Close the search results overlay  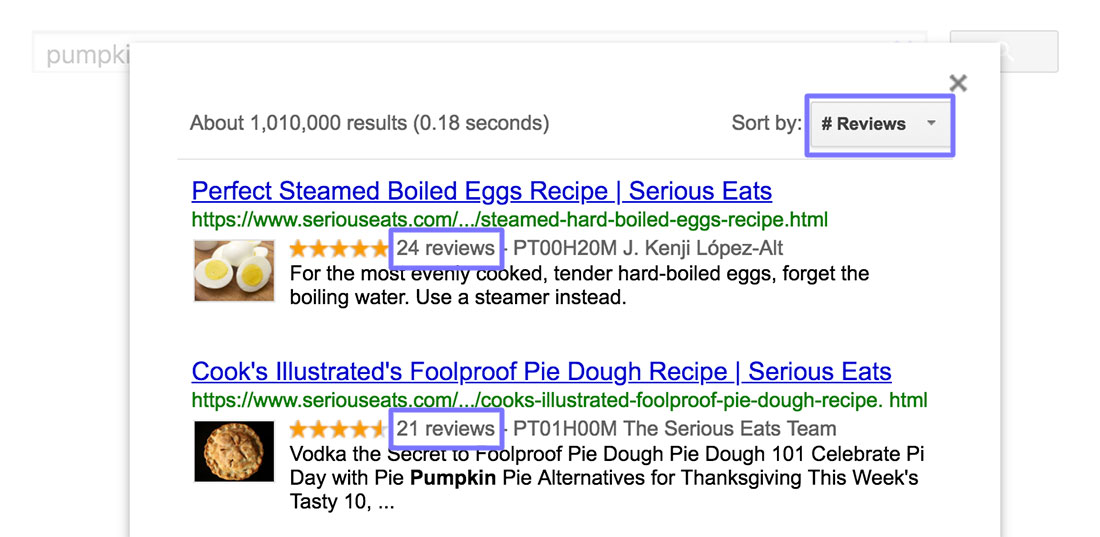(x=958, y=83)
